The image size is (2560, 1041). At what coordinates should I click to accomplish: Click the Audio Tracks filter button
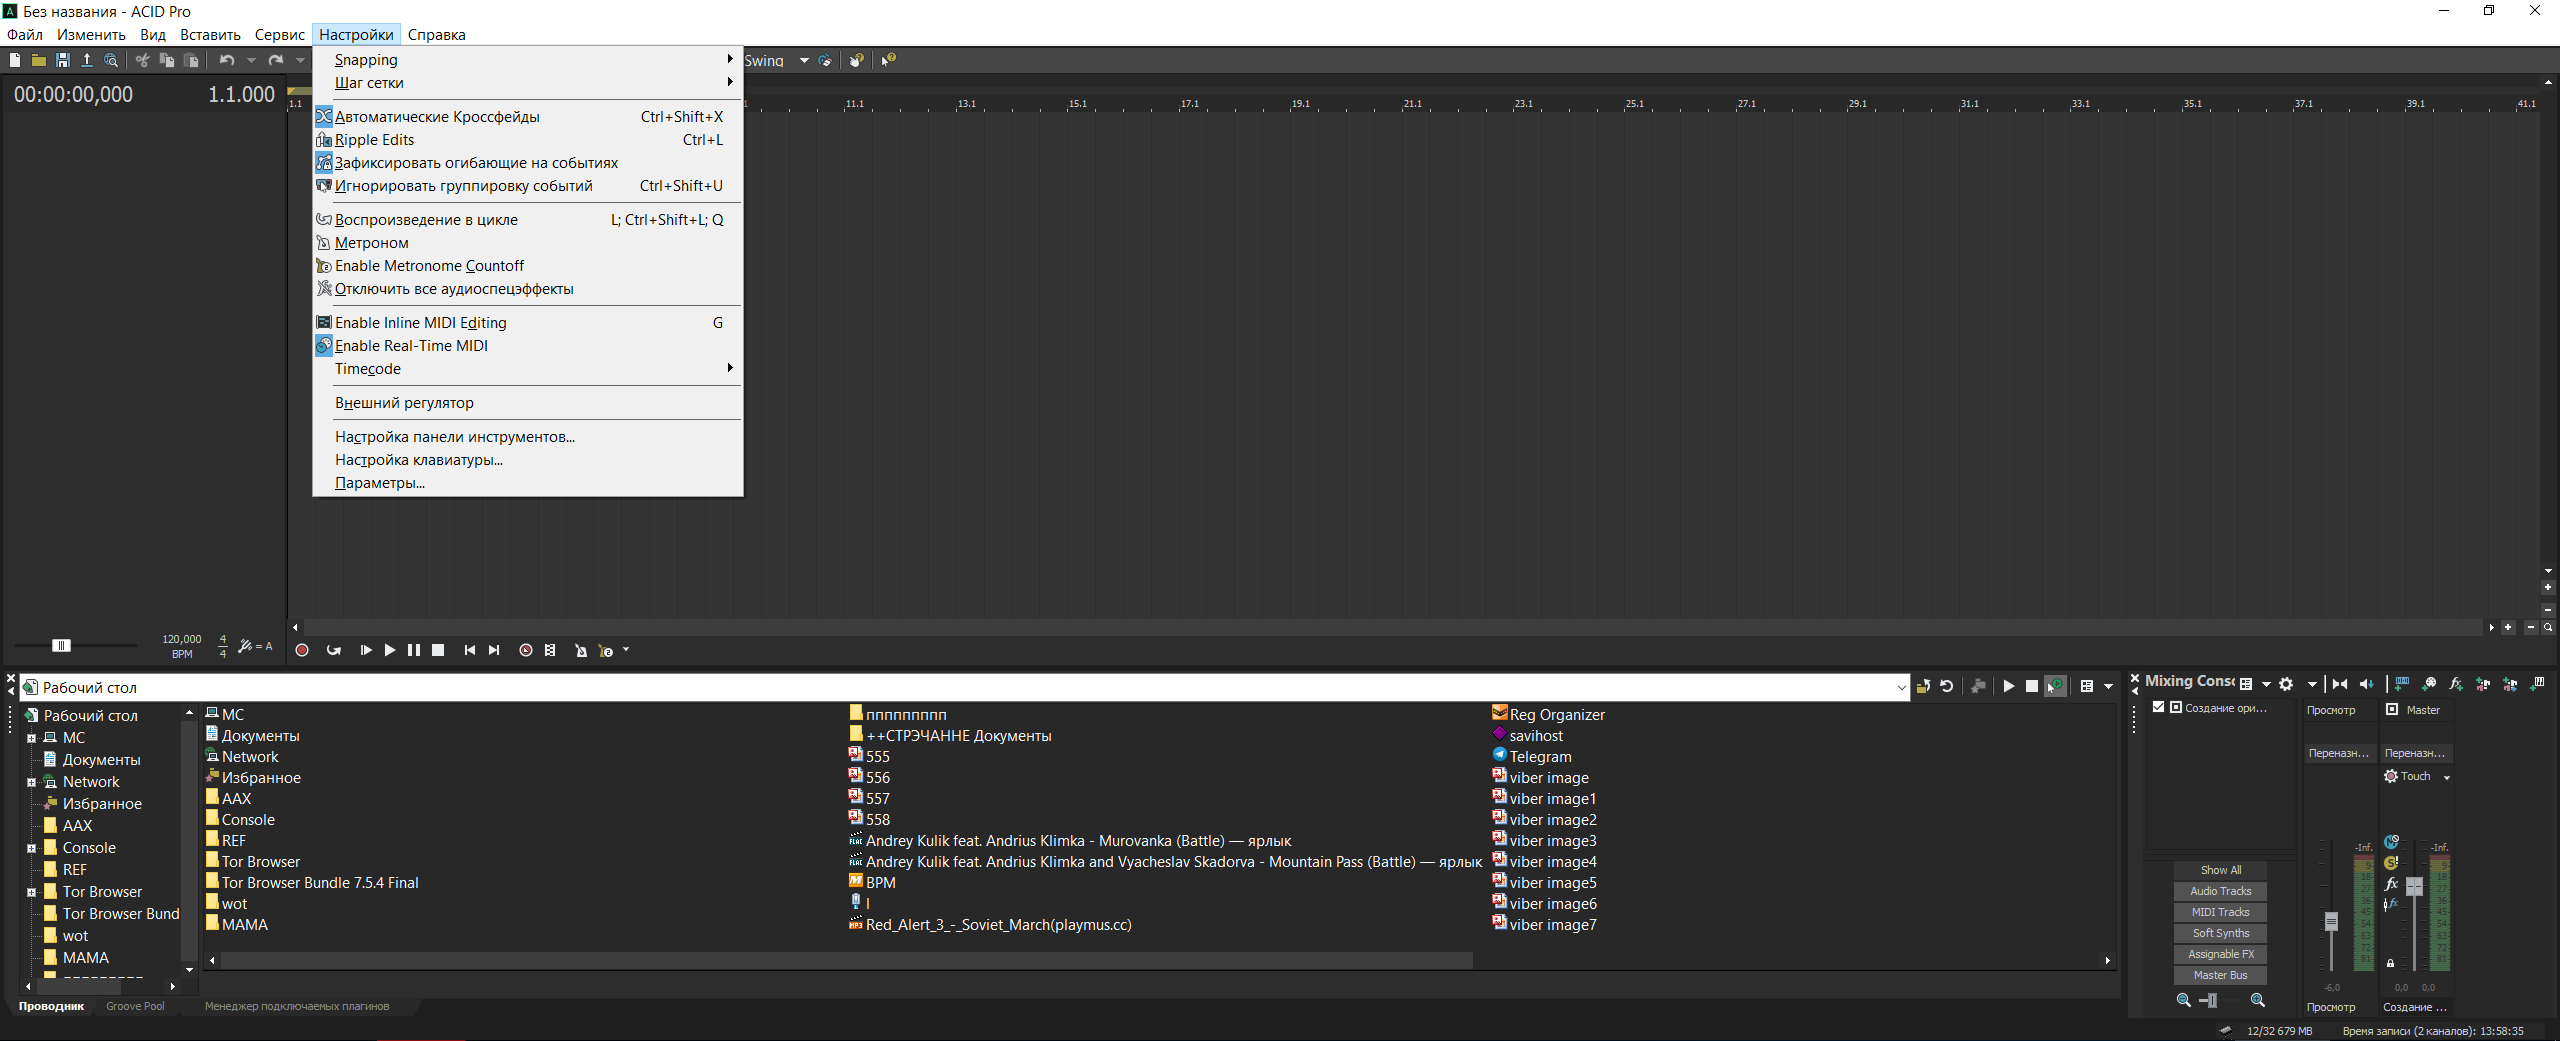[2220, 891]
